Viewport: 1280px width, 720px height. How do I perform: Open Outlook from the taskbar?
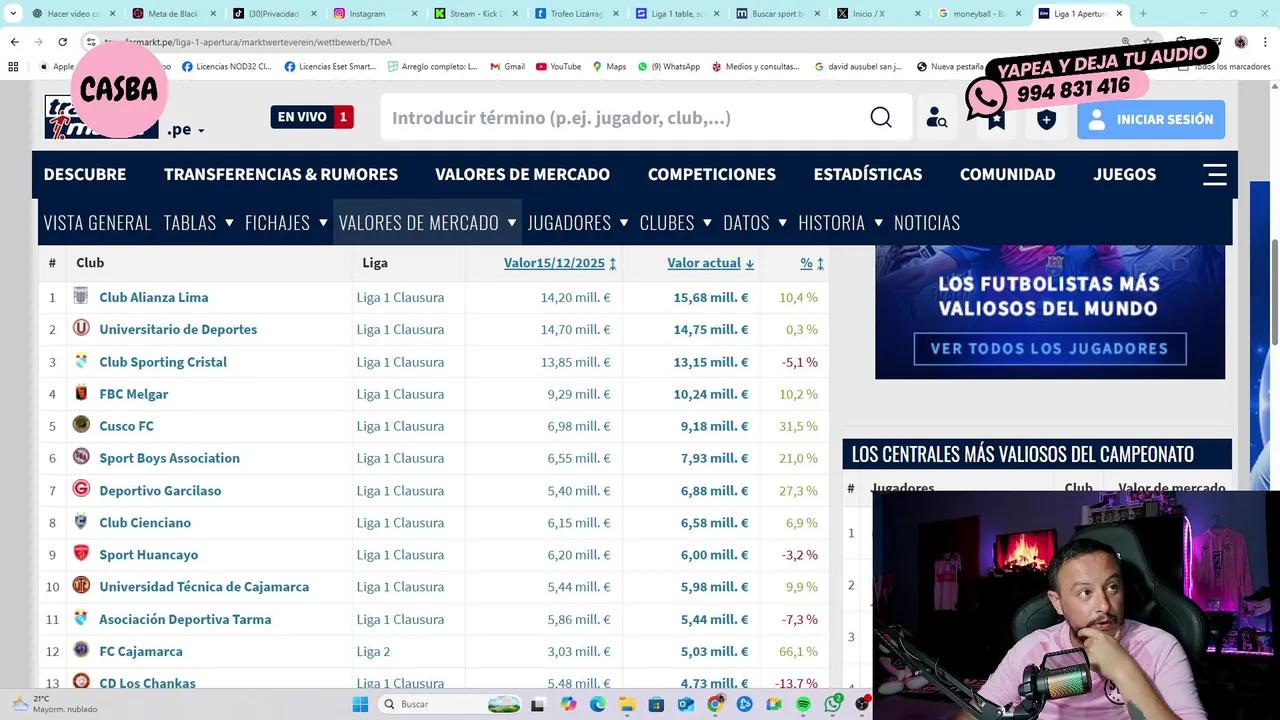[x=686, y=704]
